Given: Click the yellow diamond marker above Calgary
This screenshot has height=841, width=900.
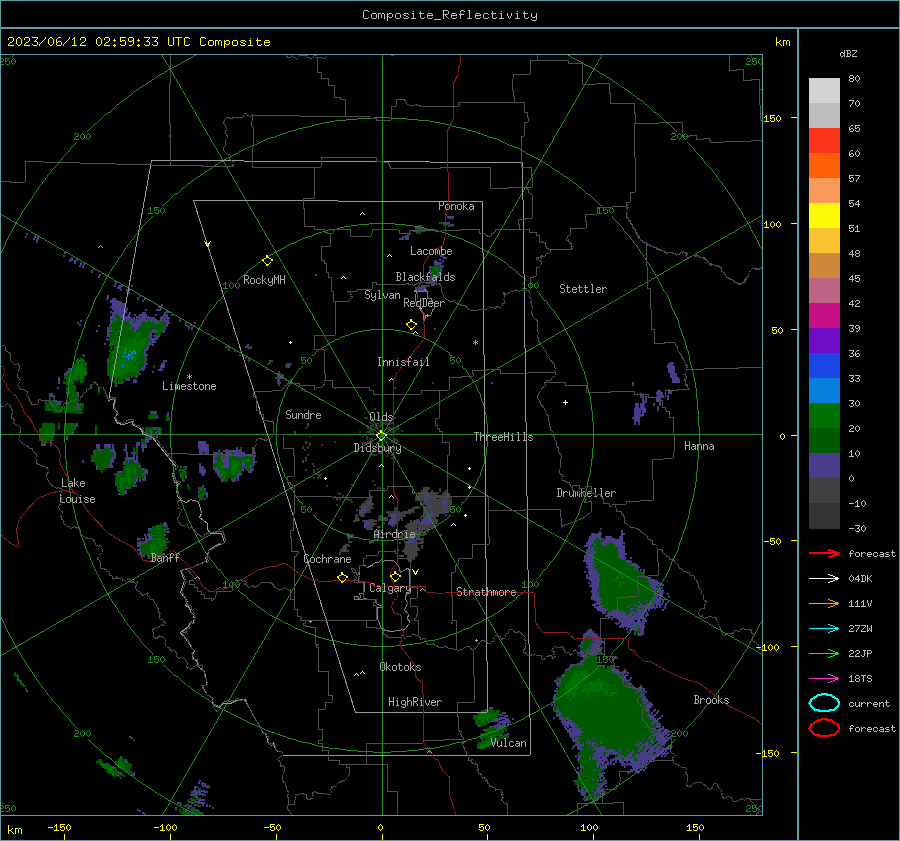Looking at the screenshot, I should 395,576.
